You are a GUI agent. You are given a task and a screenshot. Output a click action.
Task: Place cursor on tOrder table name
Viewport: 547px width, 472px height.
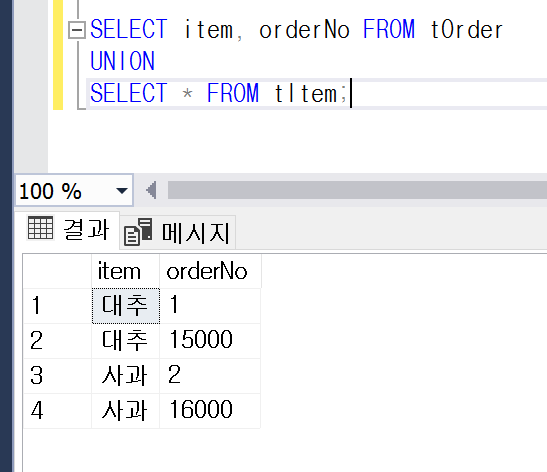click(x=466, y=29)
